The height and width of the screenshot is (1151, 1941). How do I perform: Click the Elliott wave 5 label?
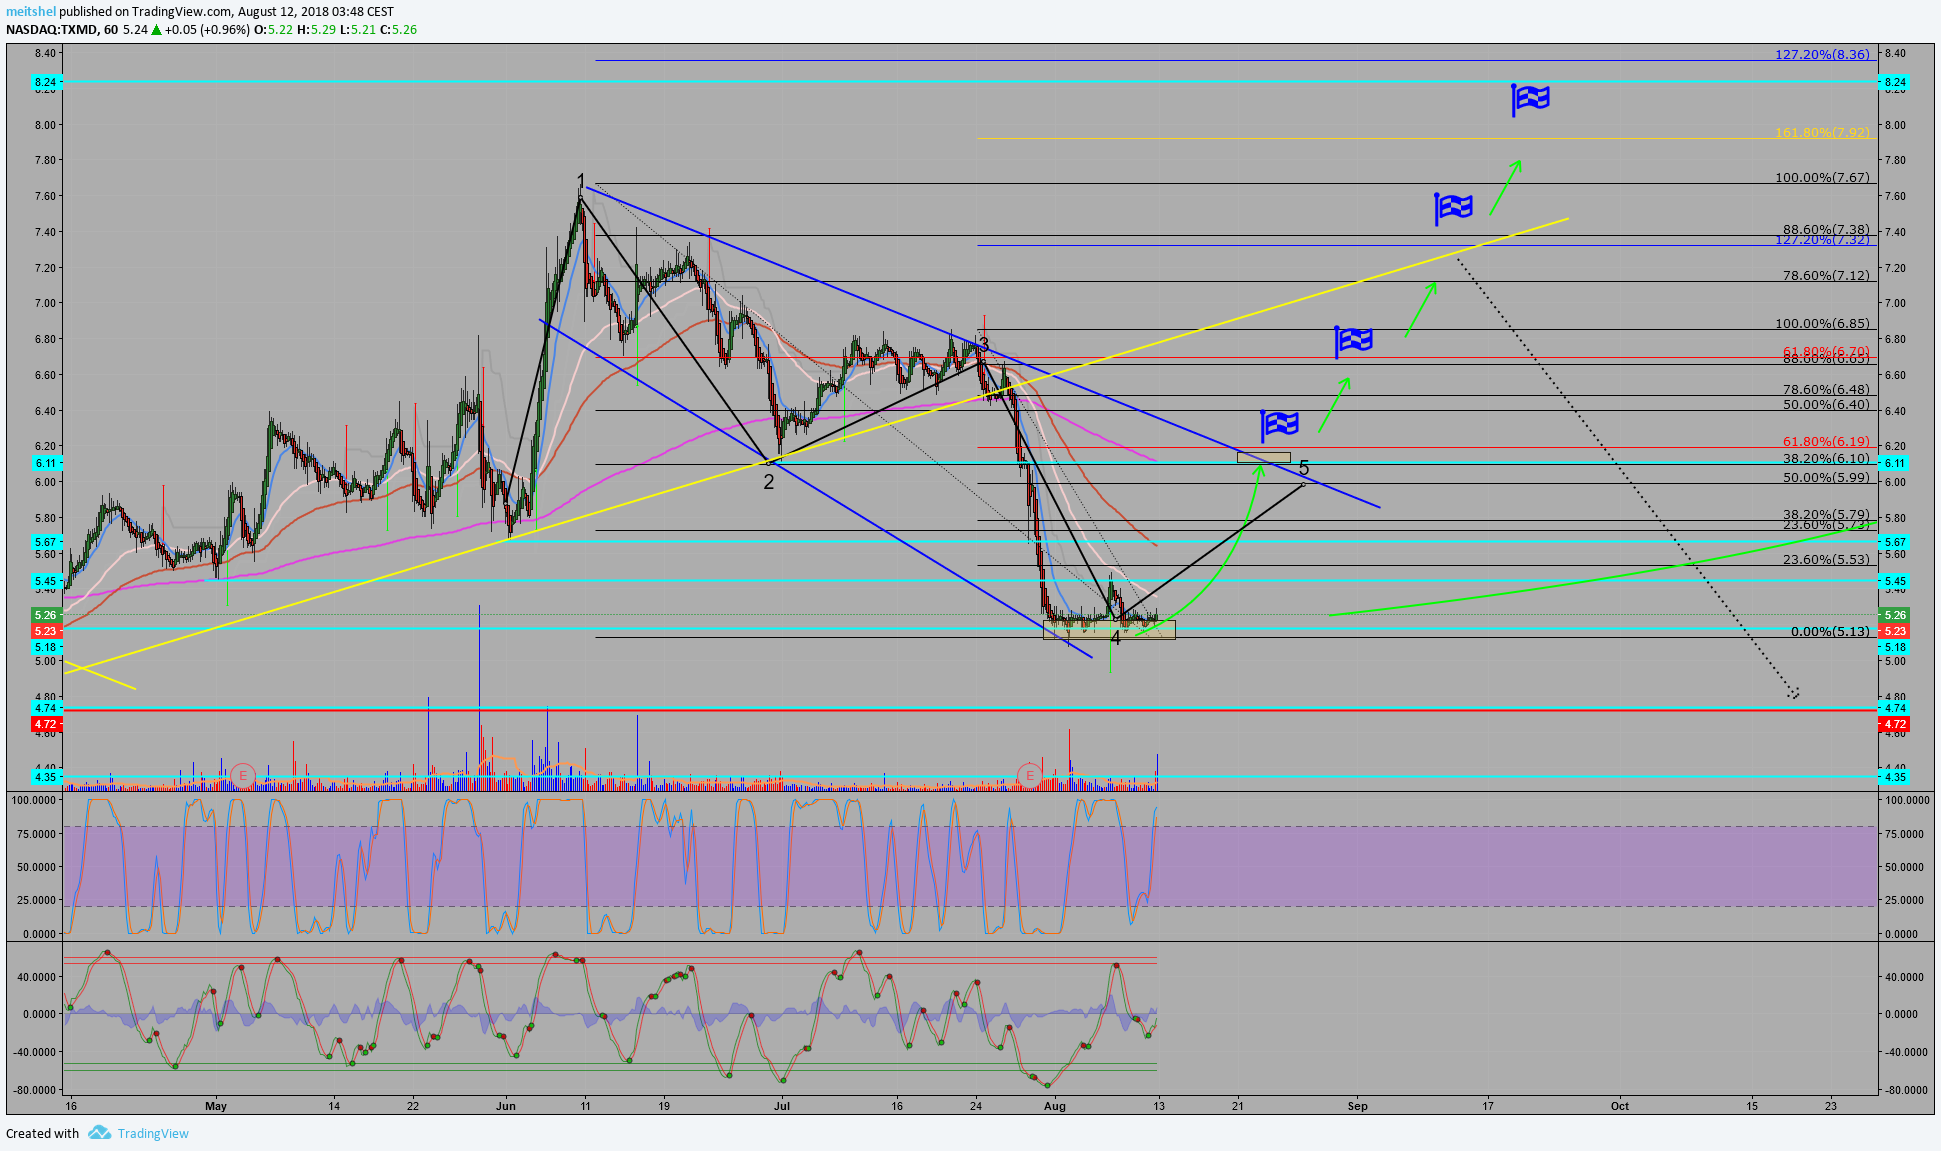click(1304, 468)
